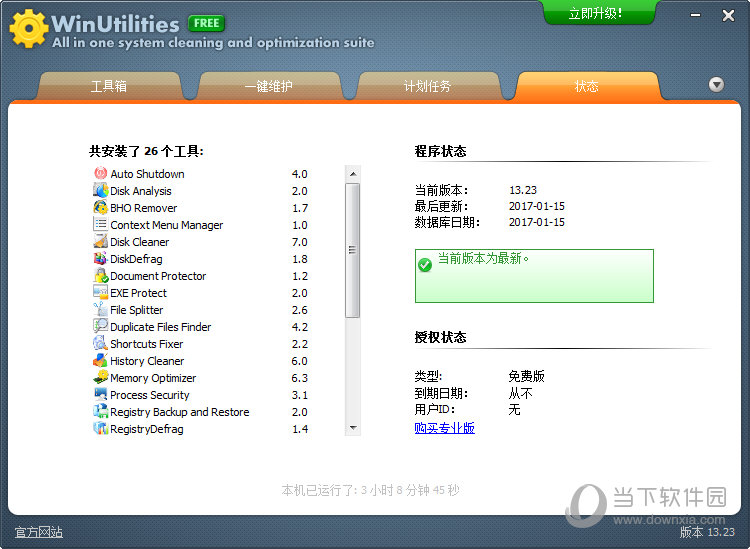The width and height of the screenshot is (750, 549).
Task: Open the 计划任务 tab
Action: pos(428,86)
